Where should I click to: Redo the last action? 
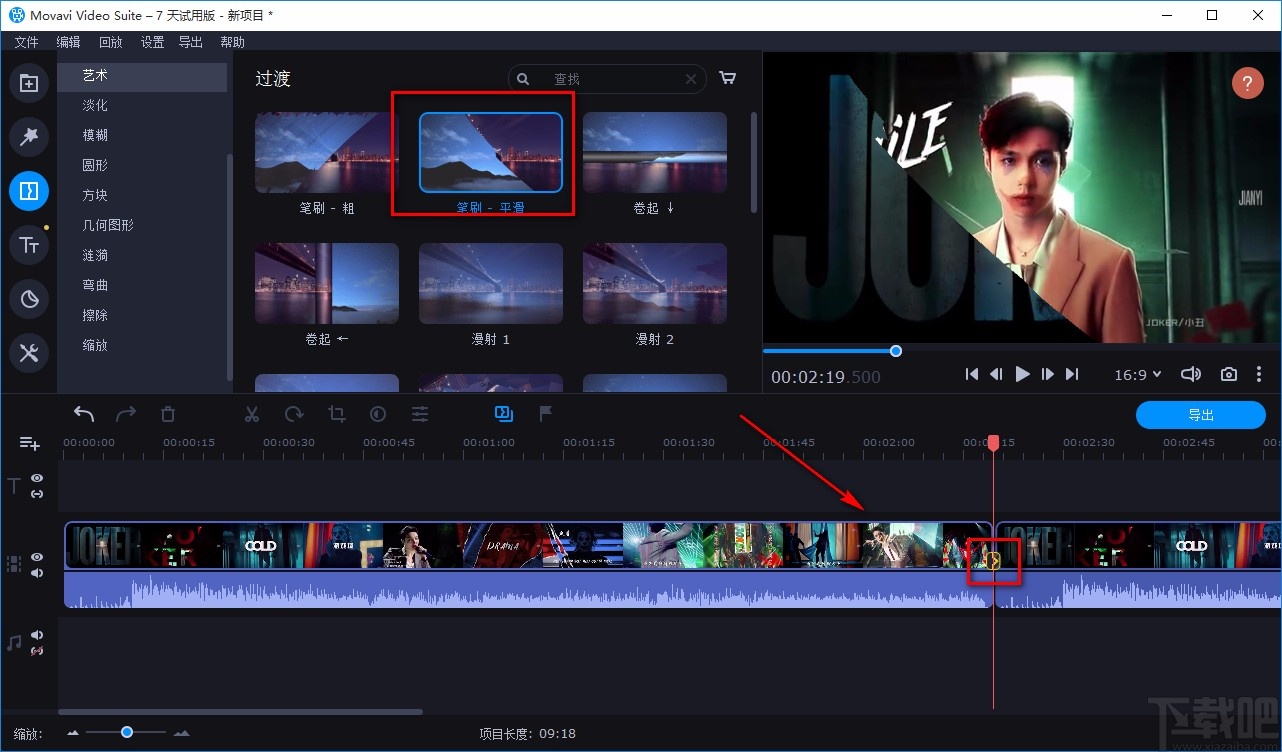point(126,414)
